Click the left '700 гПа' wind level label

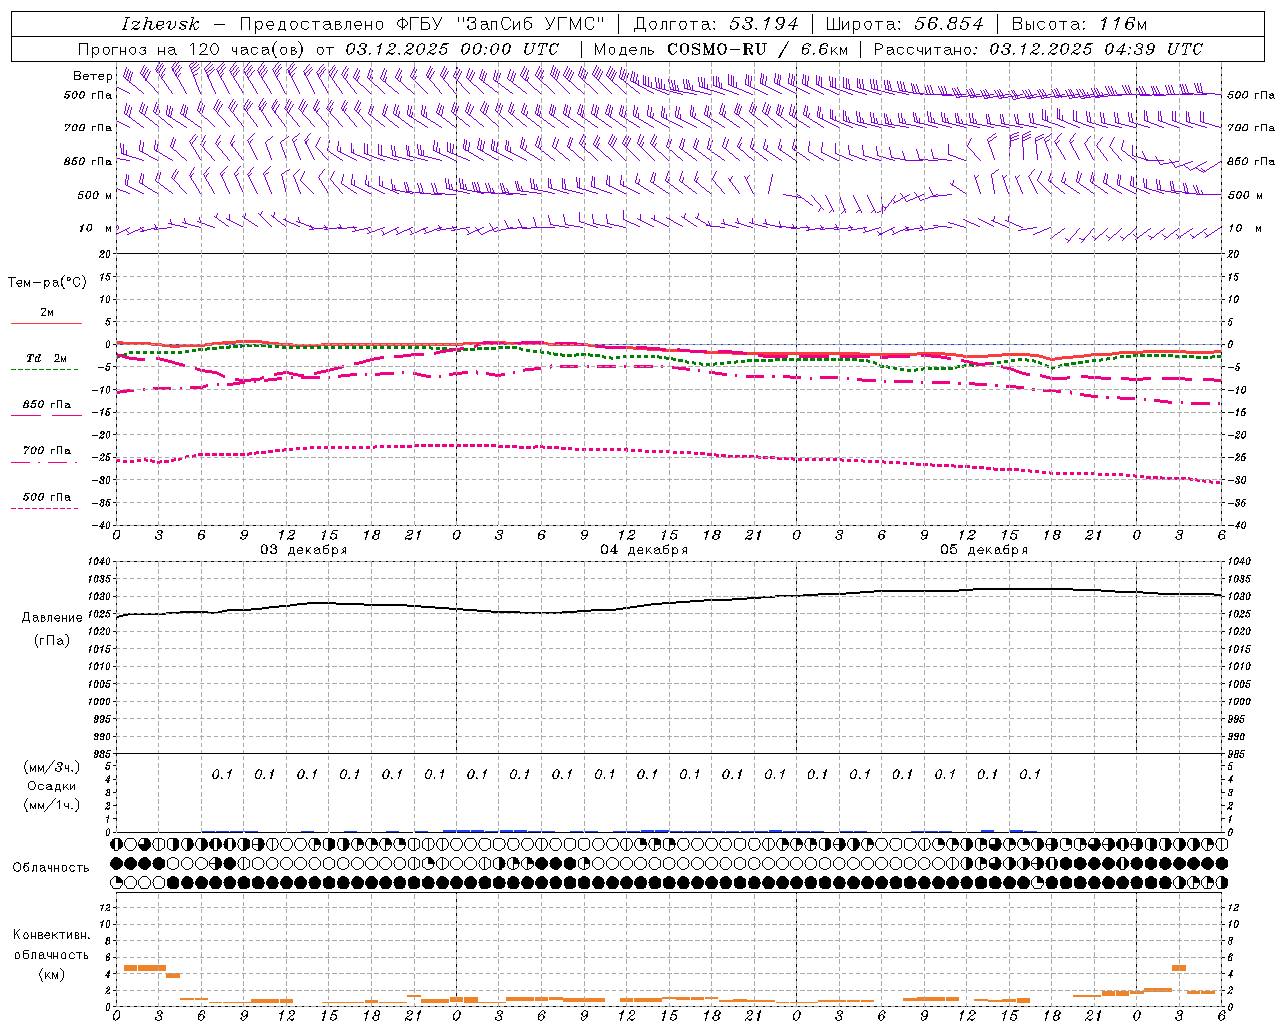coord(88,128)
